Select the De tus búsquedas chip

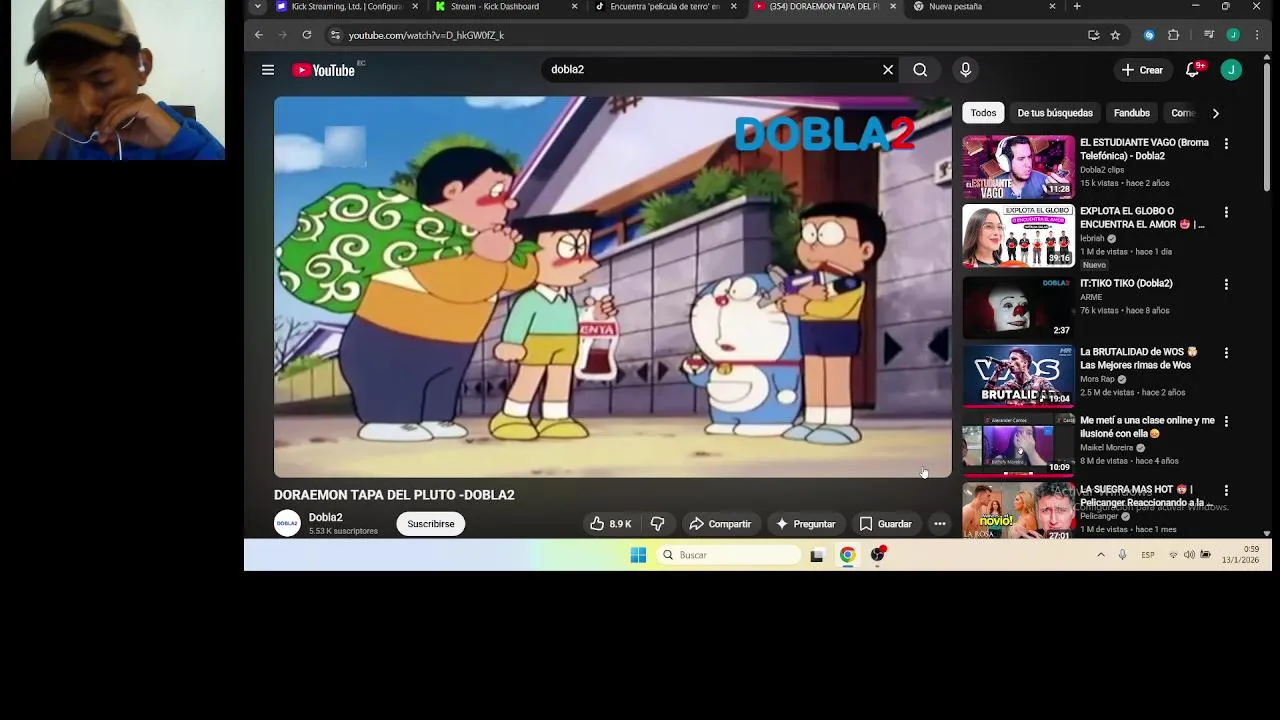(1055, 113)
